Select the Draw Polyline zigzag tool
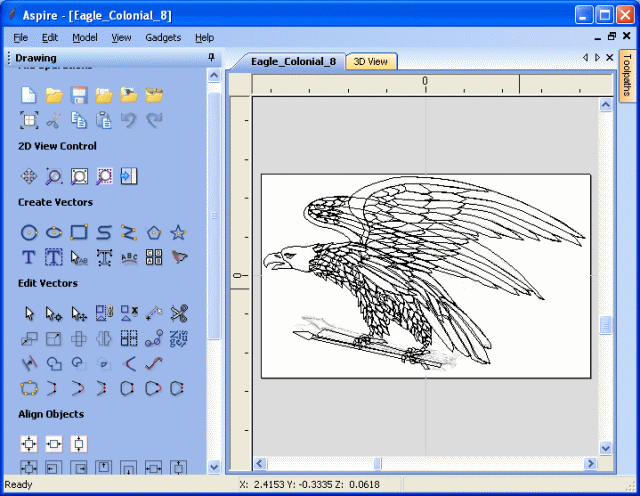Screen dimensions: 640x496 (x=129, y=233)
